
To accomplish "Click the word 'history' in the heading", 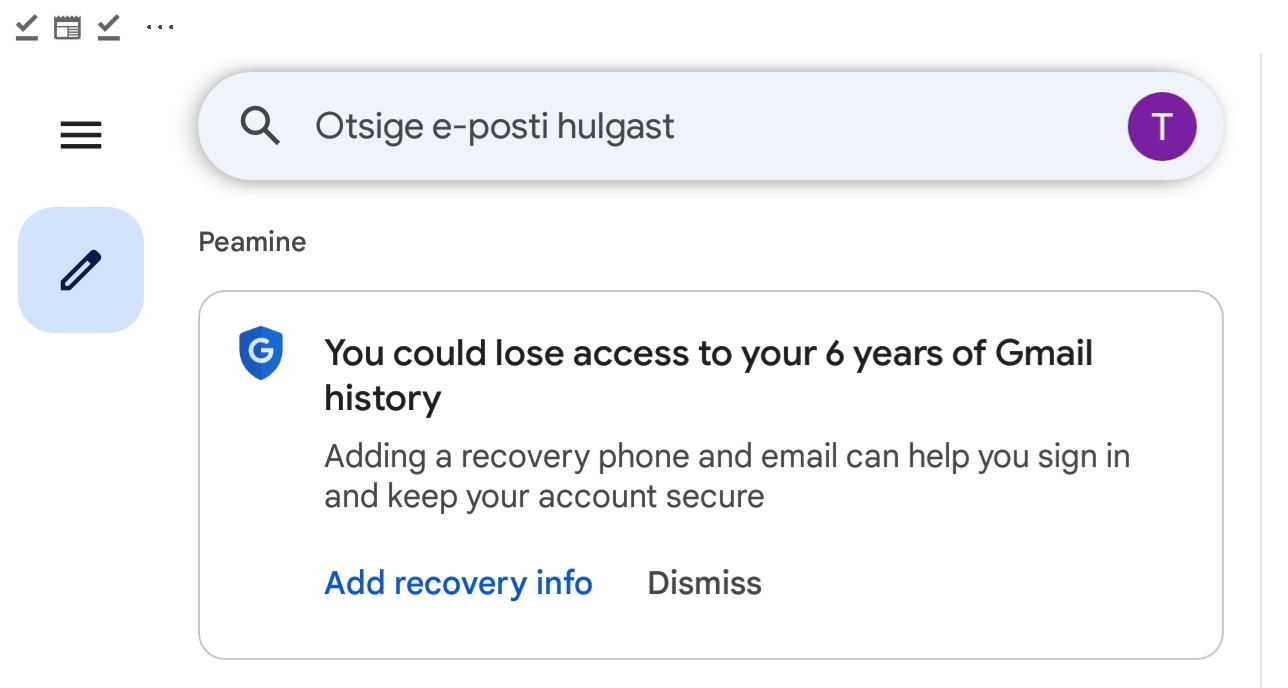I will coord(383,398).
